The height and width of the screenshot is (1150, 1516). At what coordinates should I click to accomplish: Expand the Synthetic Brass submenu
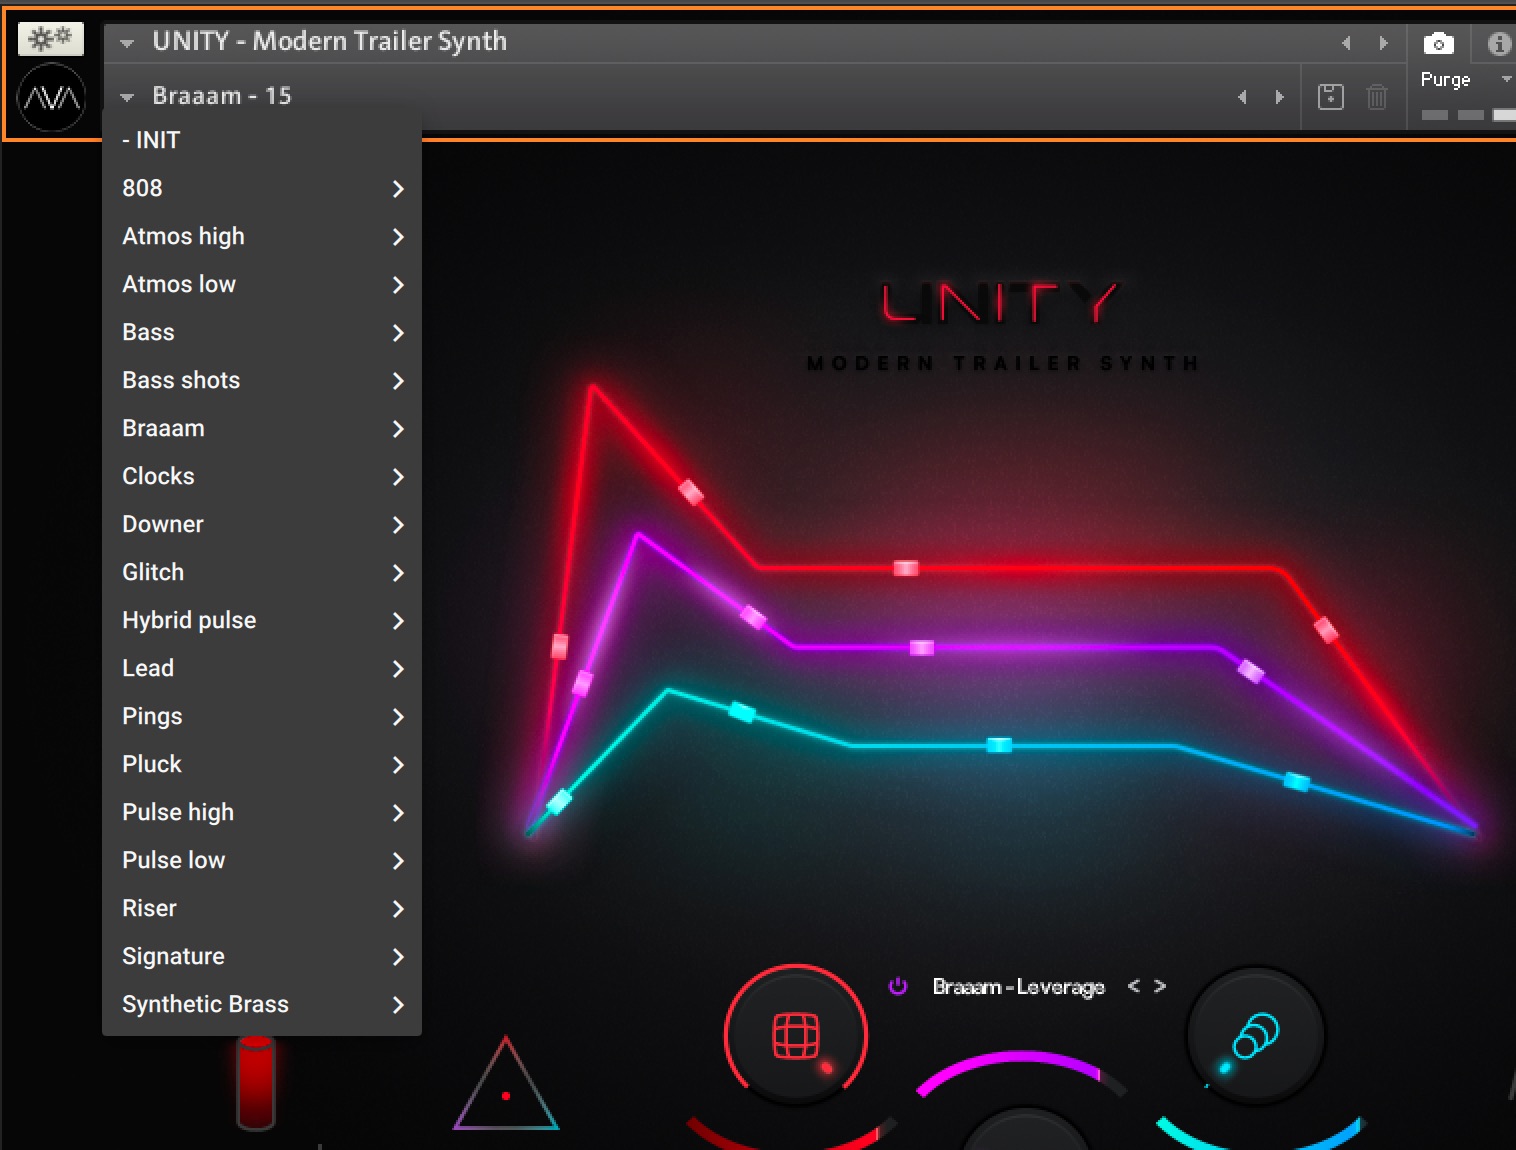pyautogui.click(x=399, y=1005)
